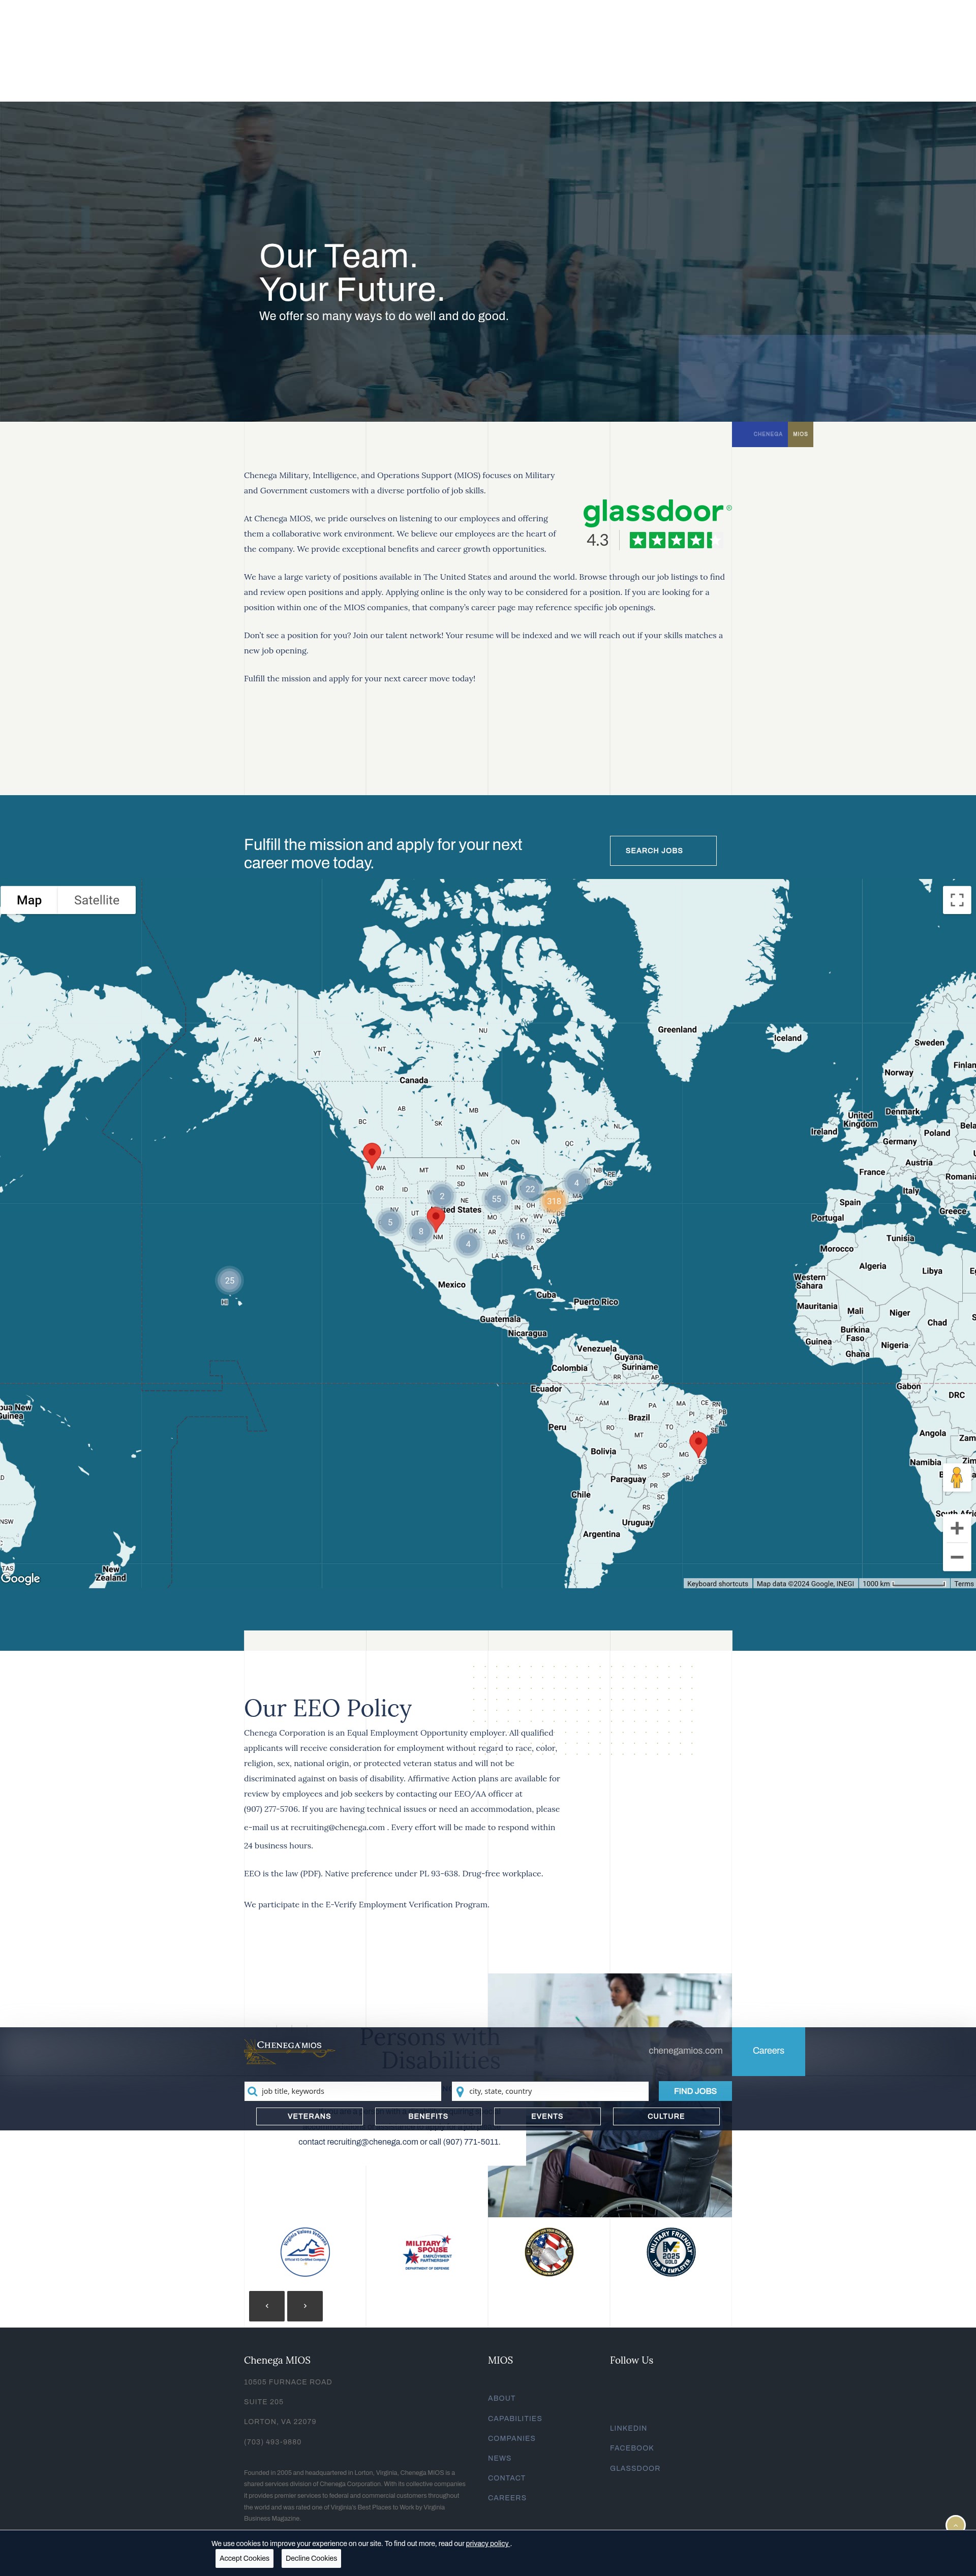This screenshot has height=2576, width=976.
Task: Focus the city, state, country field
Action: point(550,2091)
